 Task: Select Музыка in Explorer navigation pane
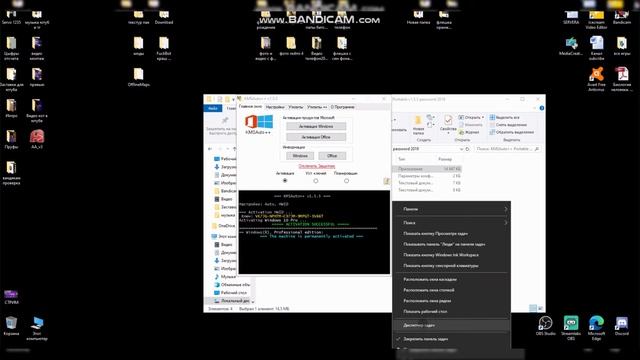(x=225, y=277)
